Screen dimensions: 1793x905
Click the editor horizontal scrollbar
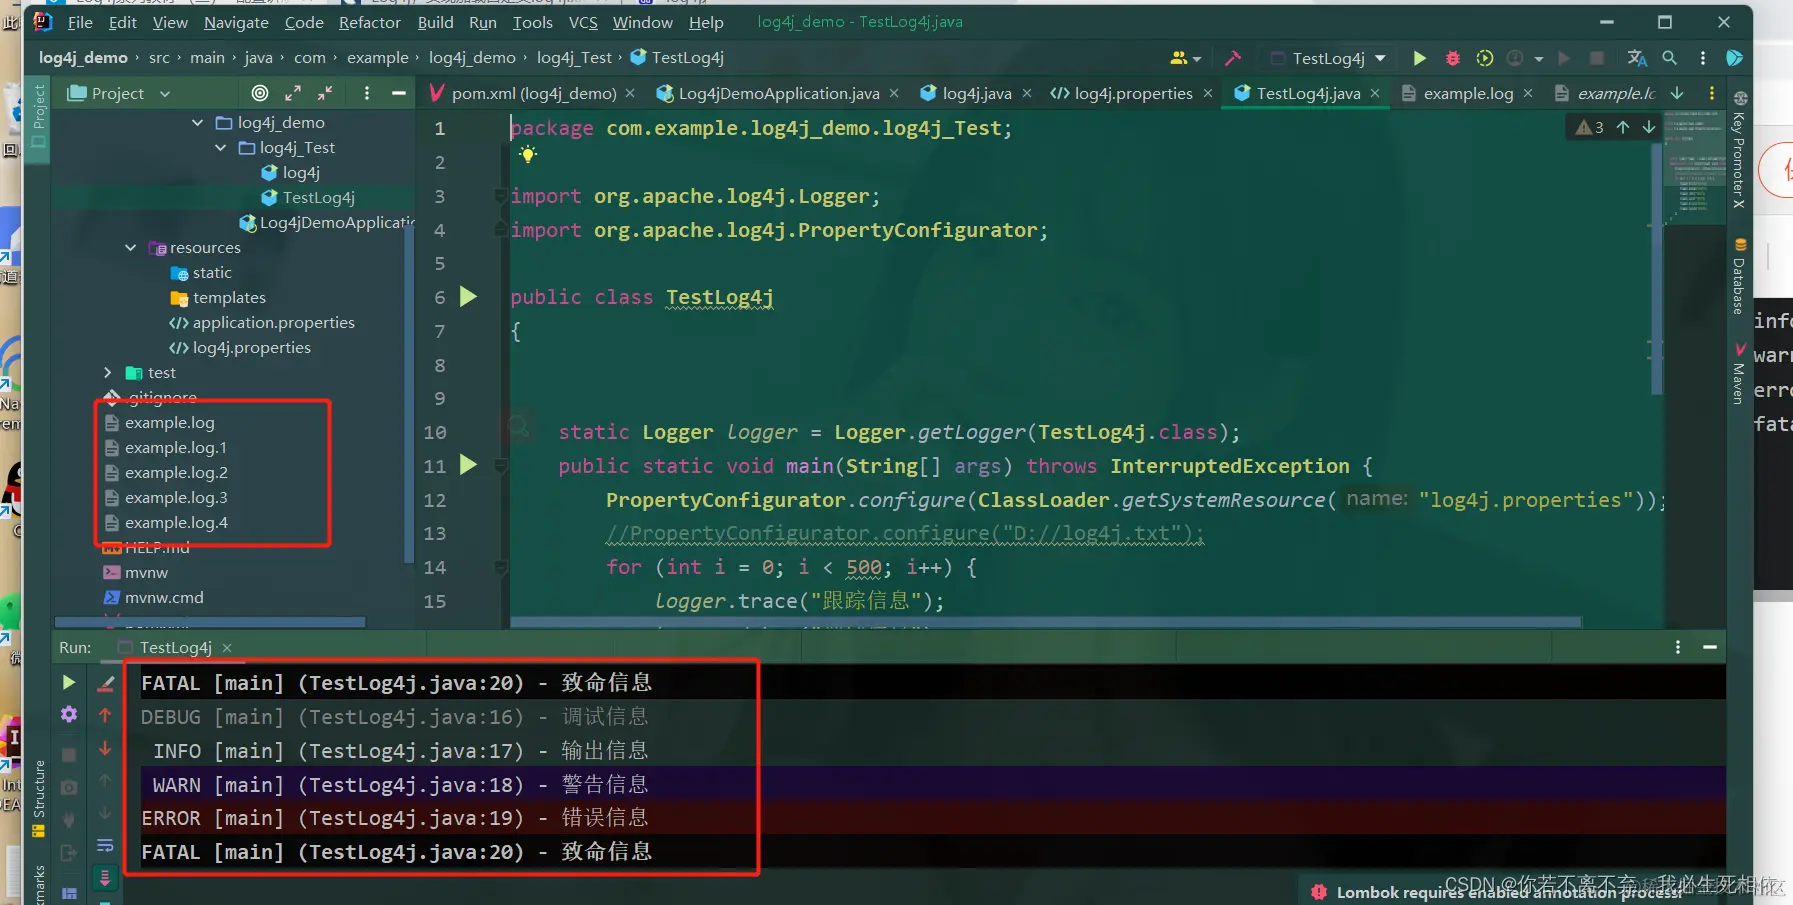[1046, 622]
